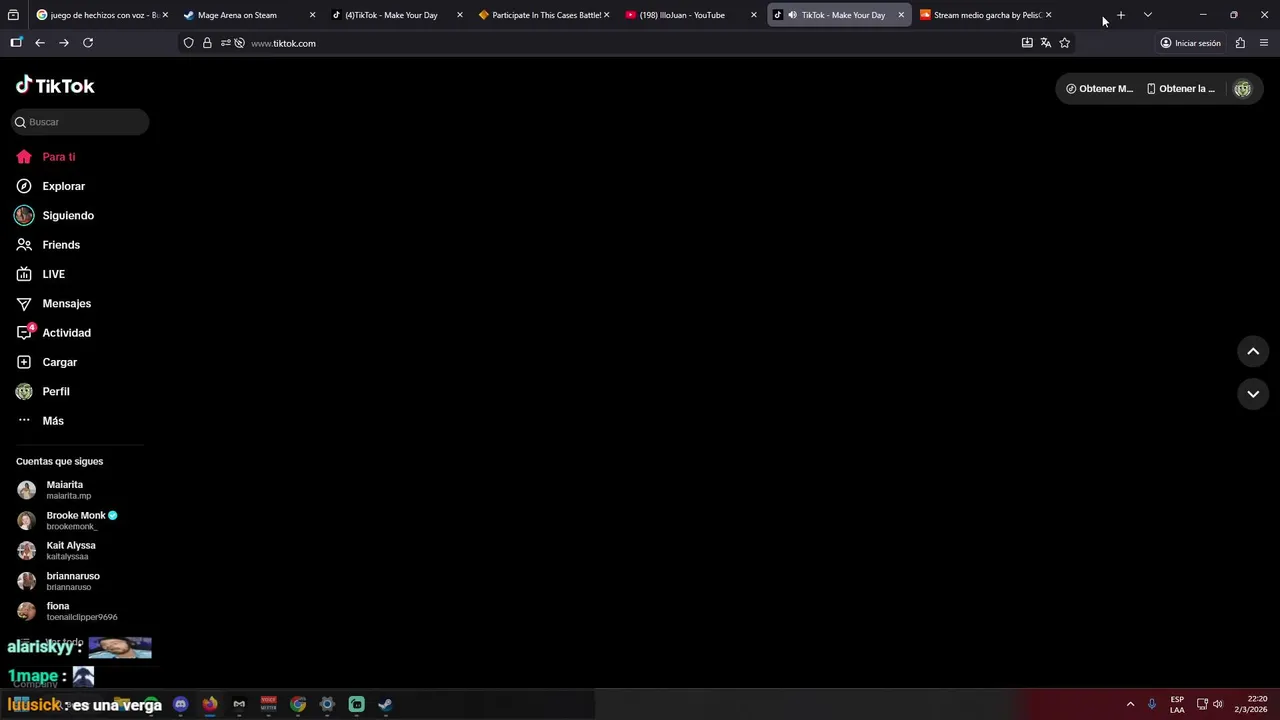Go to the previous video with up chevron

(x=1253, y=351)
